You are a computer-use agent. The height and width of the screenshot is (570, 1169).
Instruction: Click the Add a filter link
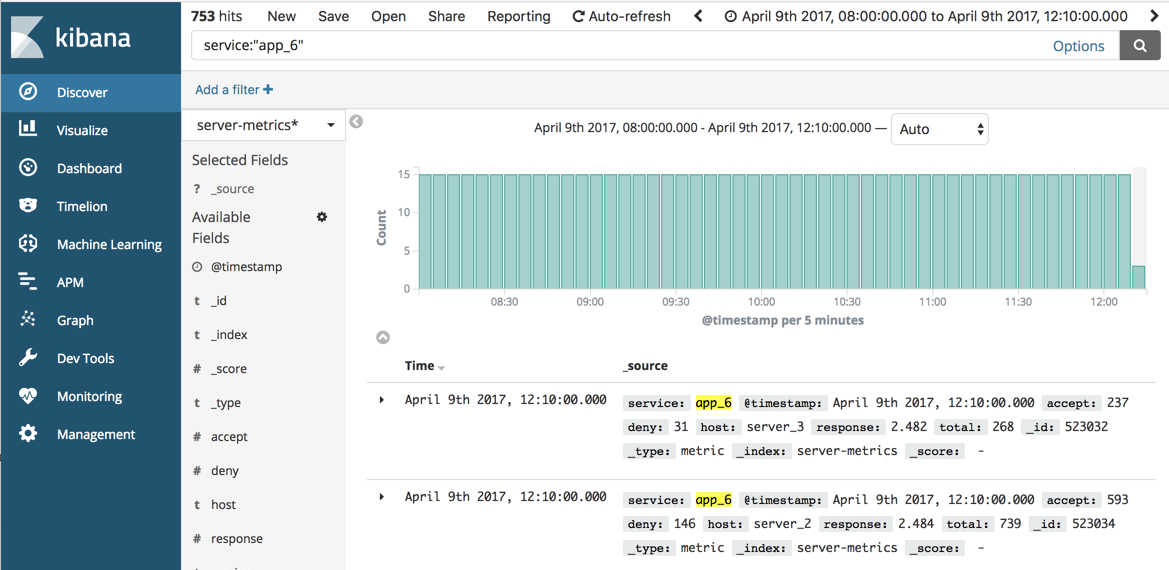(x=233, y=90)
